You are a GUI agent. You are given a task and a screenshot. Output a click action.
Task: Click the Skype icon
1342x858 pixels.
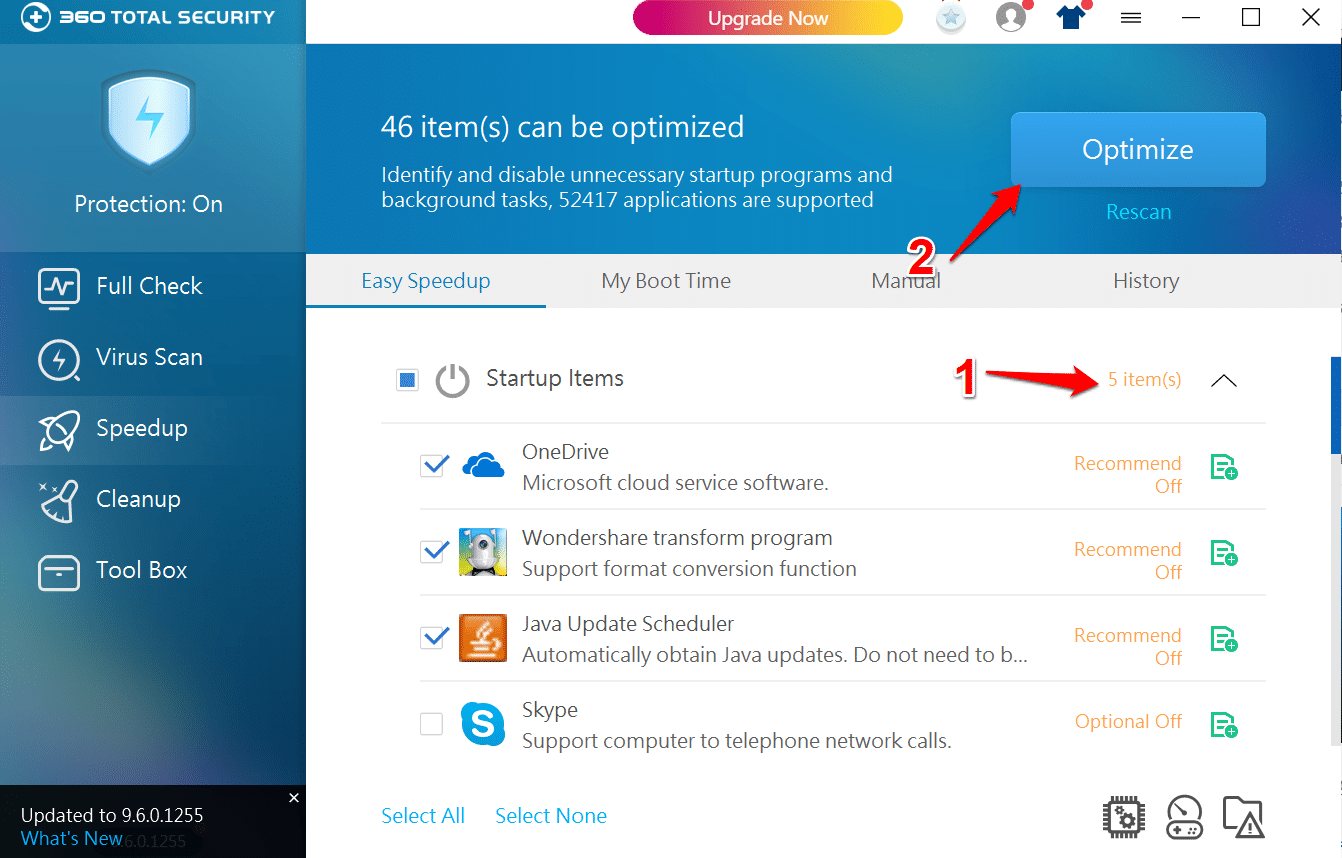(x=483, y=724)
